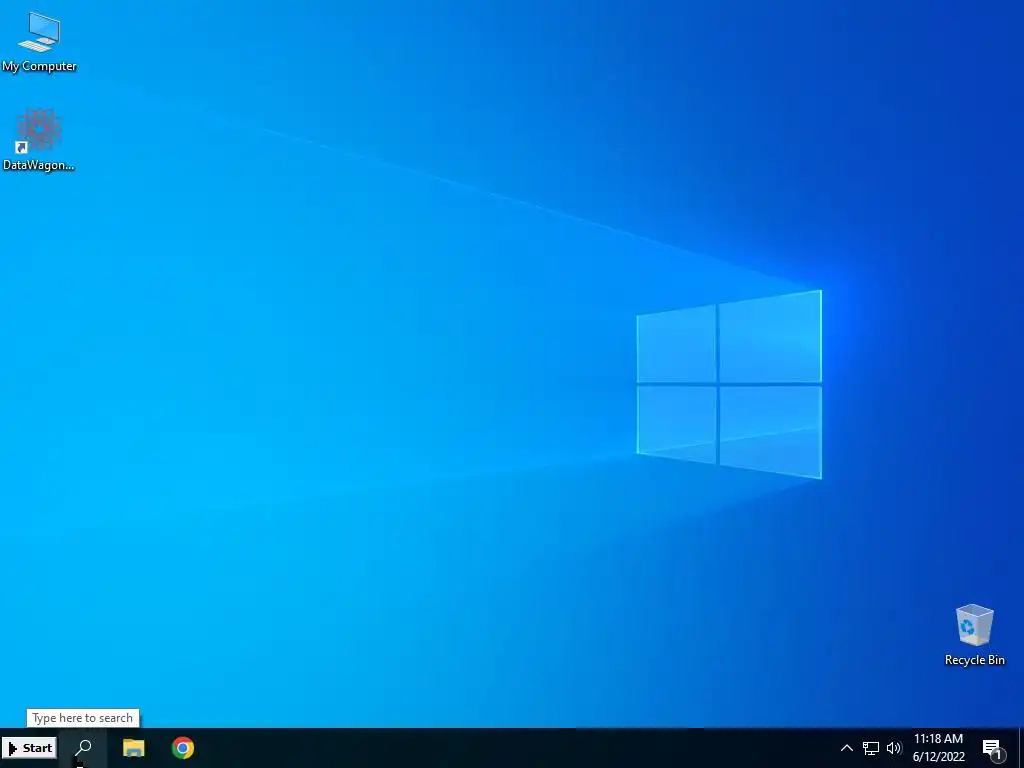
Task: Open the Start menu
Action: 29,748
